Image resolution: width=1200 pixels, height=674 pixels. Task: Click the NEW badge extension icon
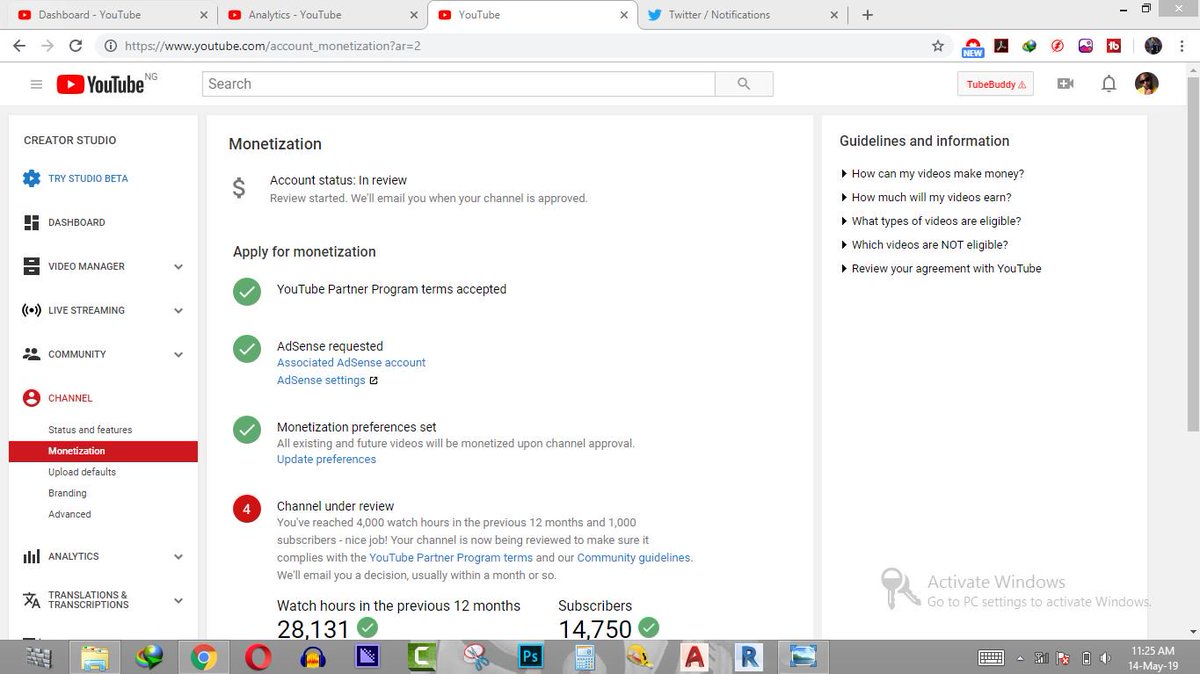click(972, 47)
